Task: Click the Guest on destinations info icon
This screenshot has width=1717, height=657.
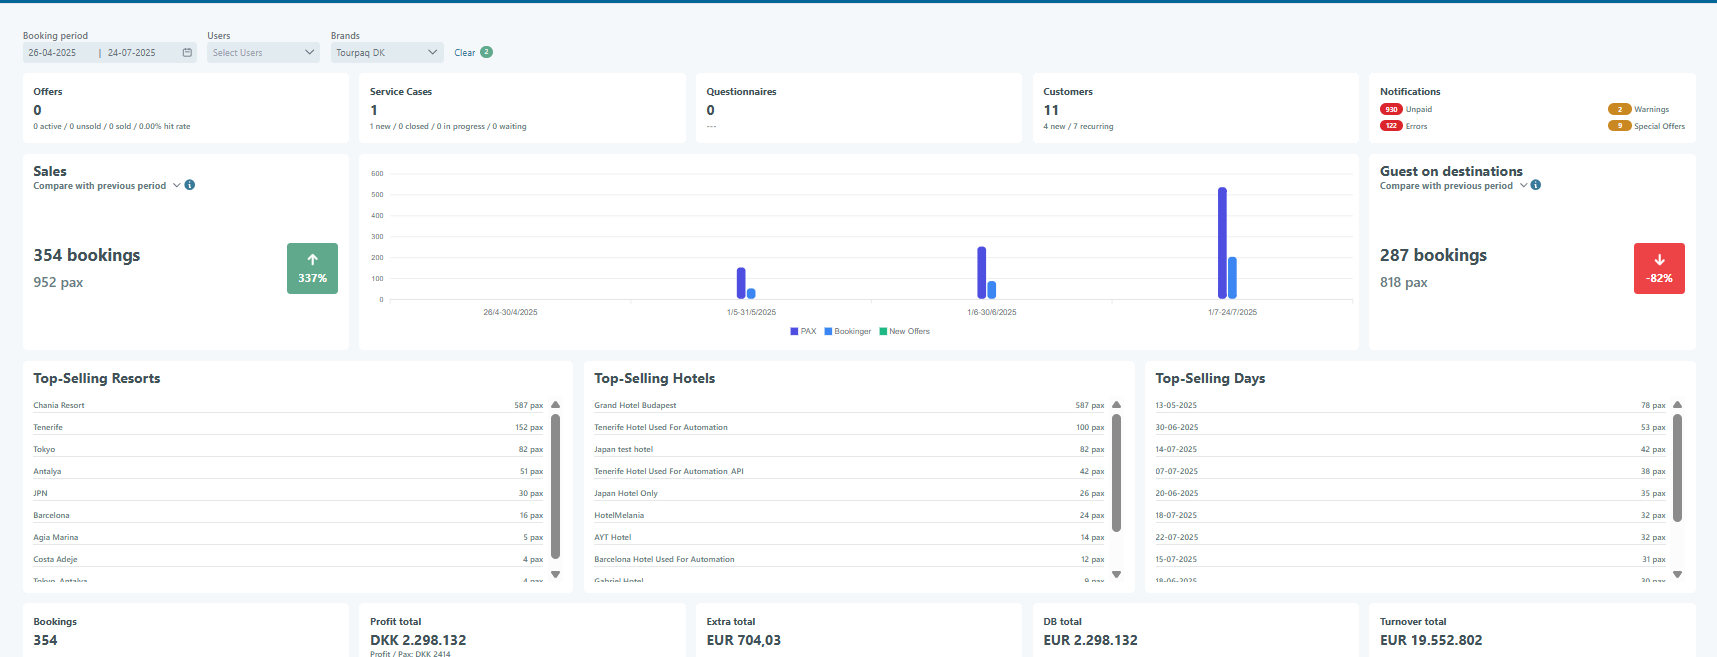Action: coord(1536,185)
